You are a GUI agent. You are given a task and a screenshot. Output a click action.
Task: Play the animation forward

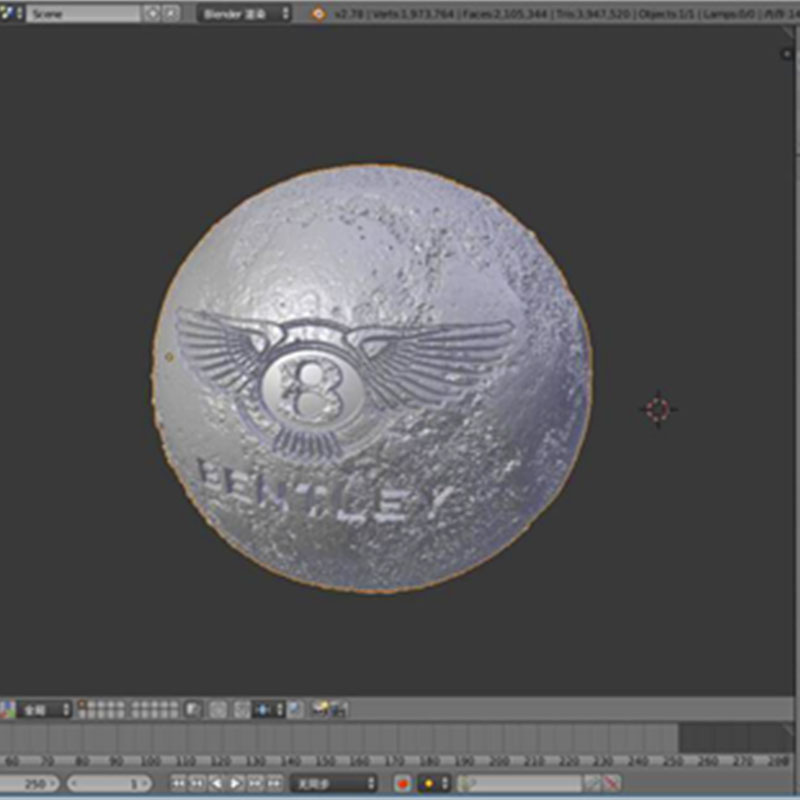coord(236,783)
